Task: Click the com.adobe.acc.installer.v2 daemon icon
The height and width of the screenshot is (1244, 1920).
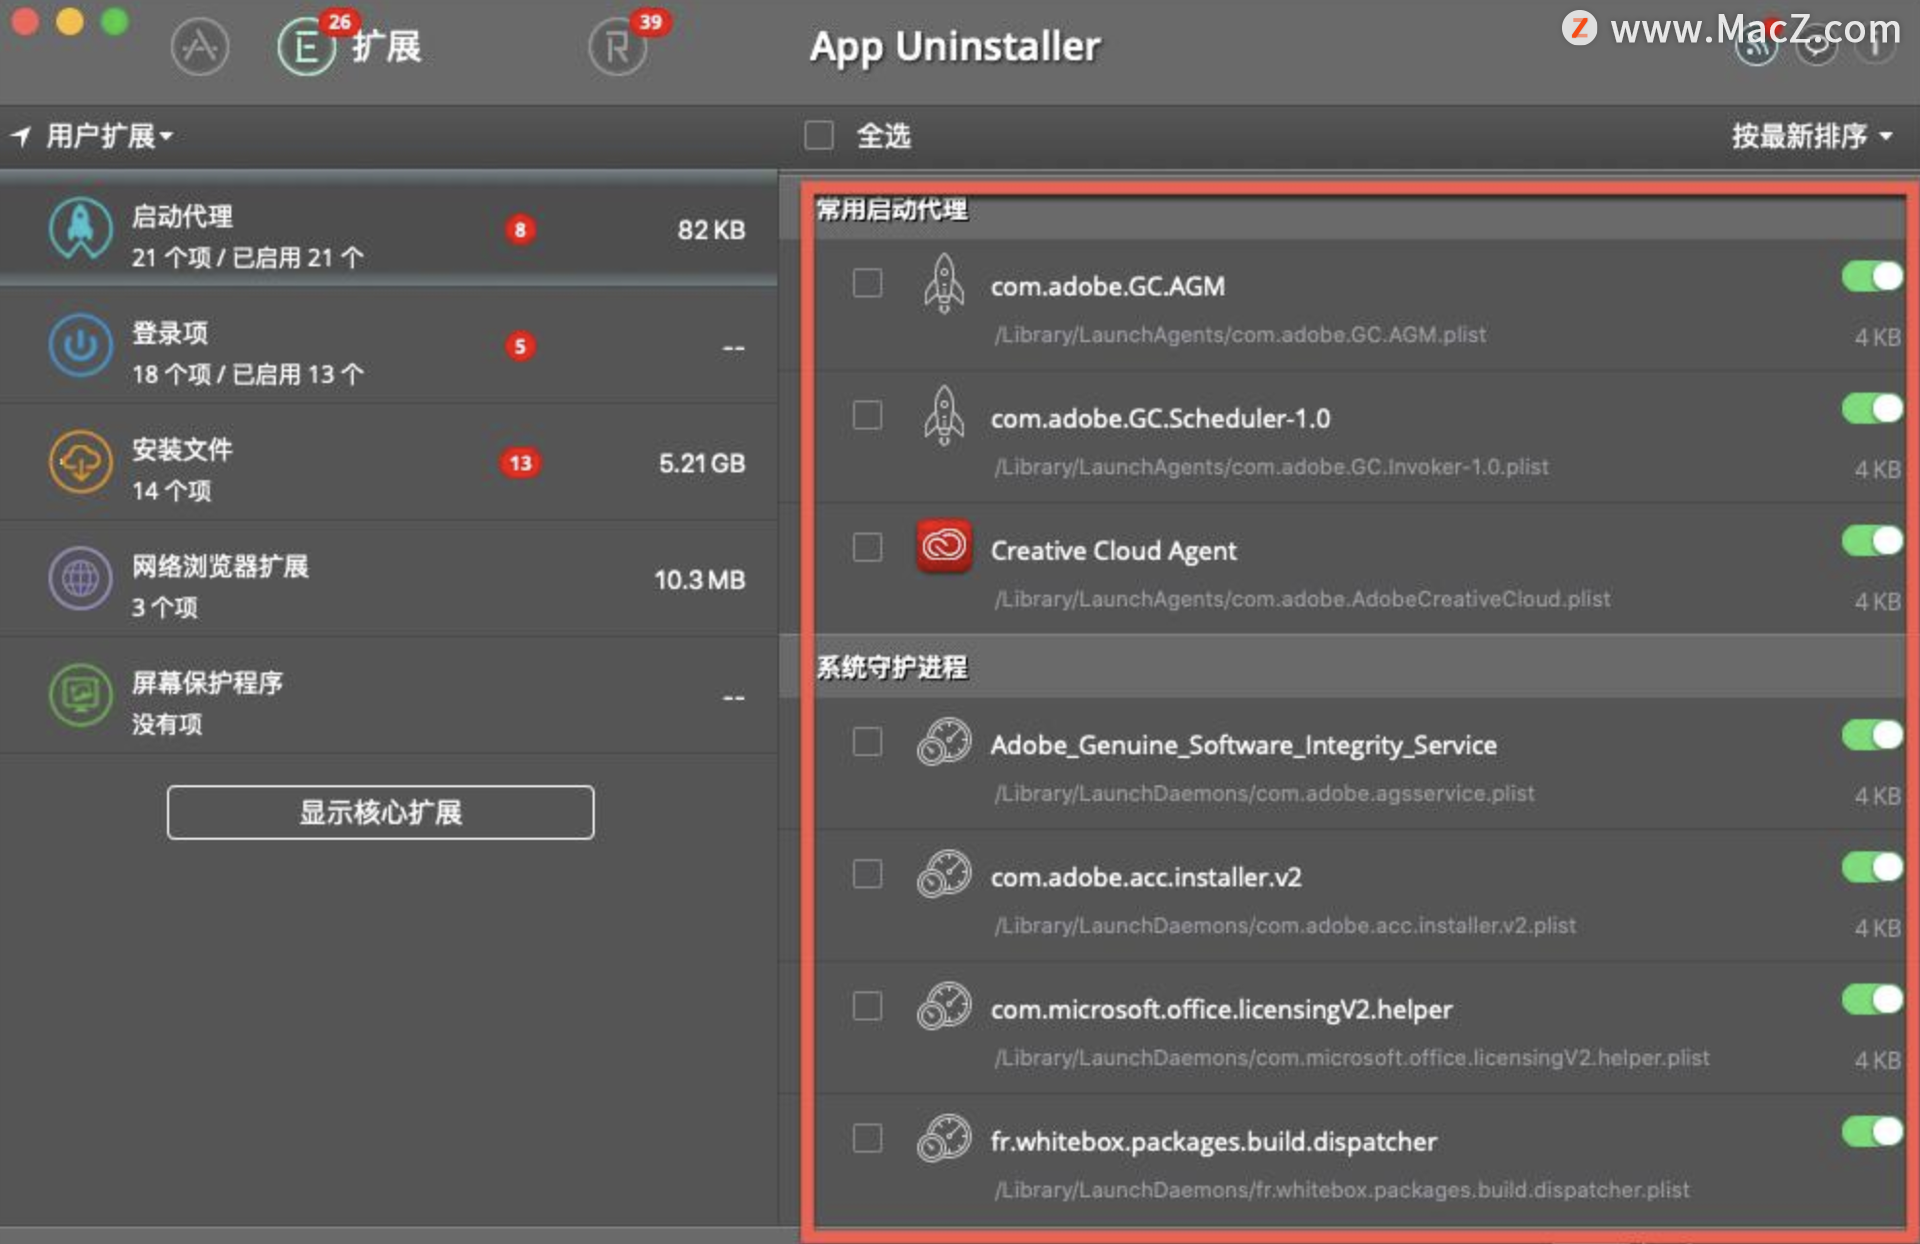Action: click(x=944, y=874)
